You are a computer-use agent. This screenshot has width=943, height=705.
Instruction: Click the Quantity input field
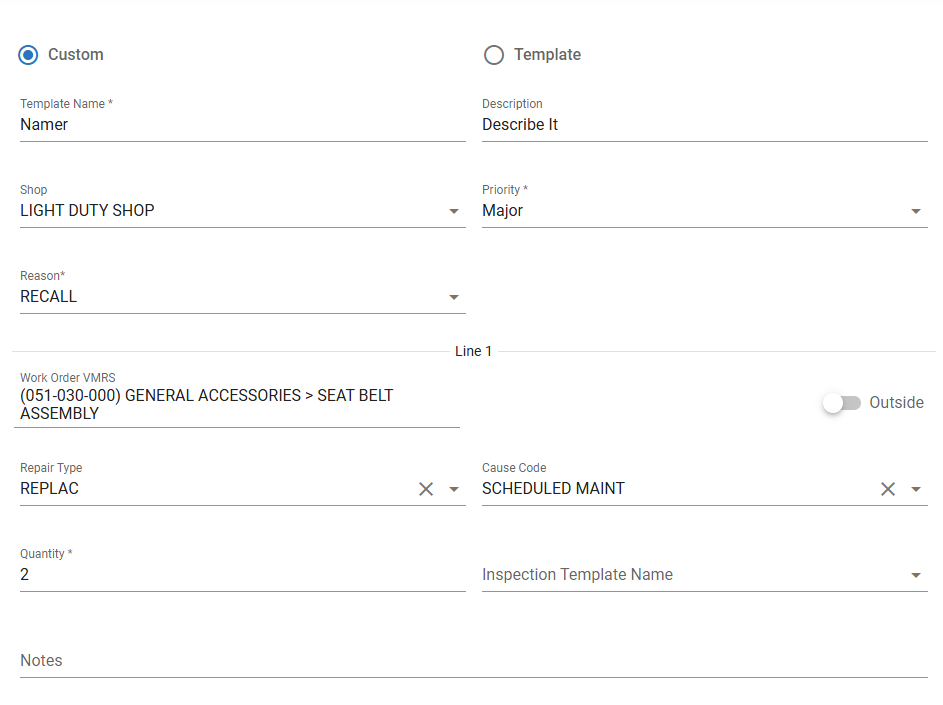coord(240,575)
